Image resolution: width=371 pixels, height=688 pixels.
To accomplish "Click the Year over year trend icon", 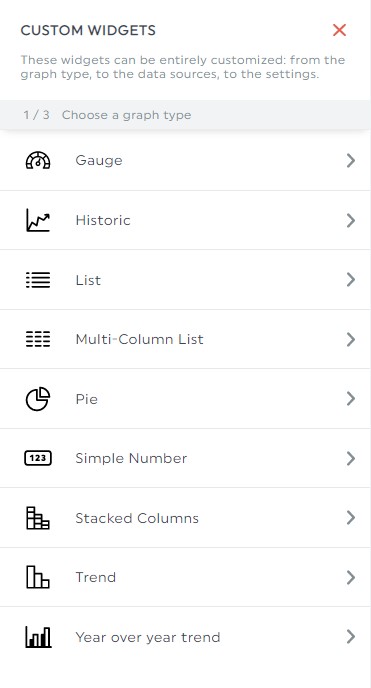I will [x=38, y=637].
